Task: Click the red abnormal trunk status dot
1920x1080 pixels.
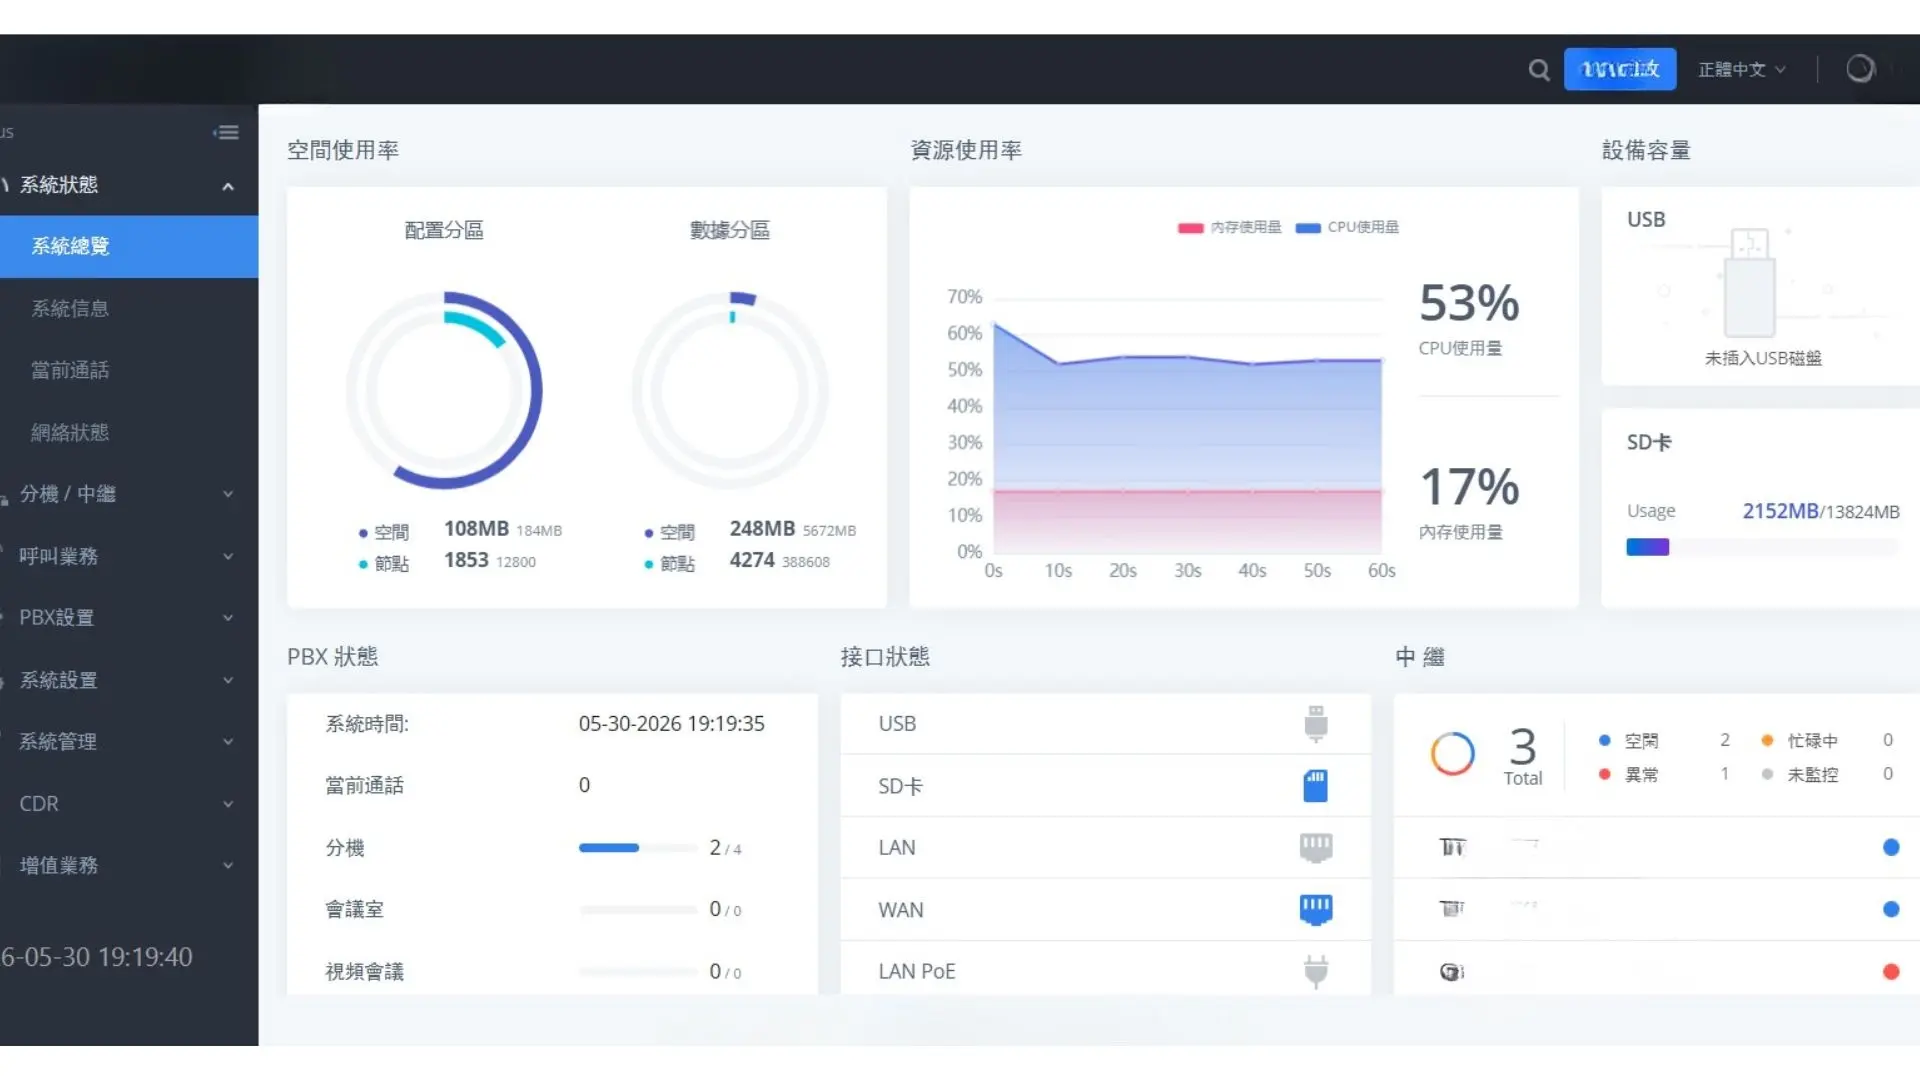Action: point(1890,972)
